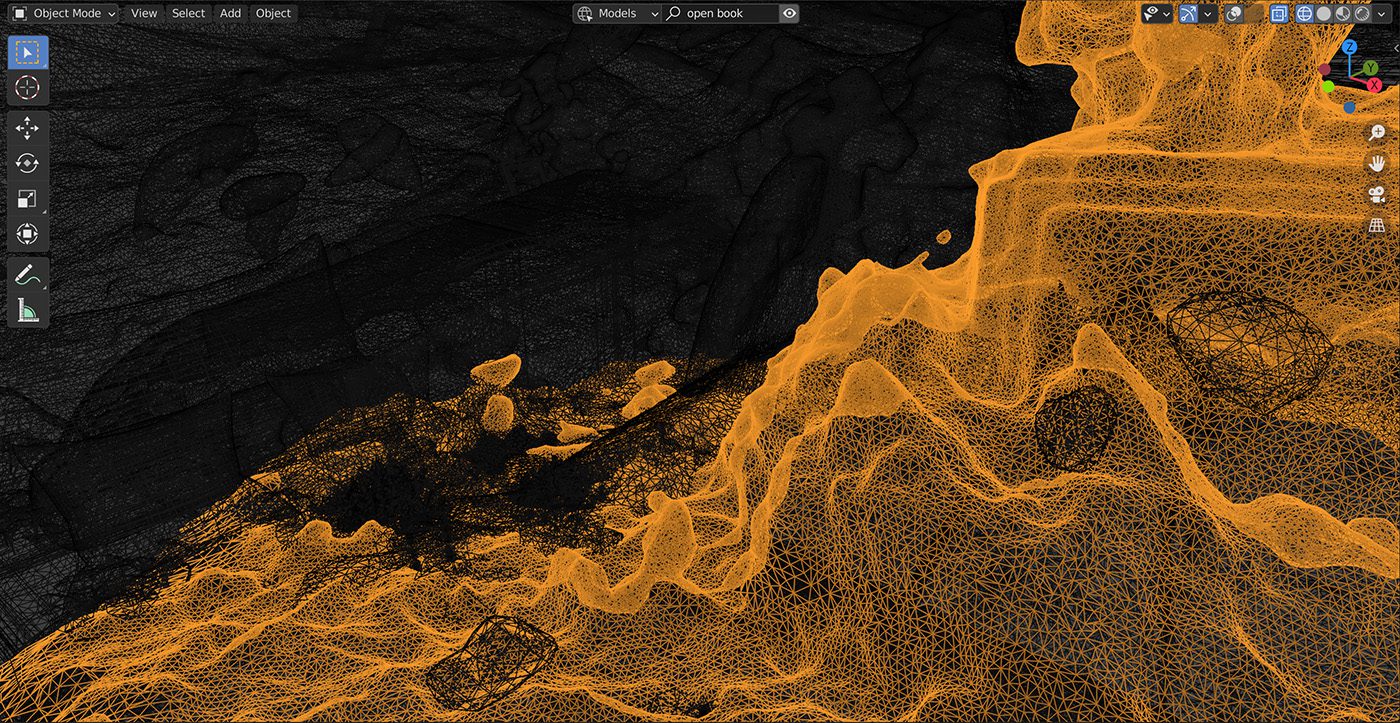Select the Move tool
This screenshot has height=723, width=1400.
(27, 128)
